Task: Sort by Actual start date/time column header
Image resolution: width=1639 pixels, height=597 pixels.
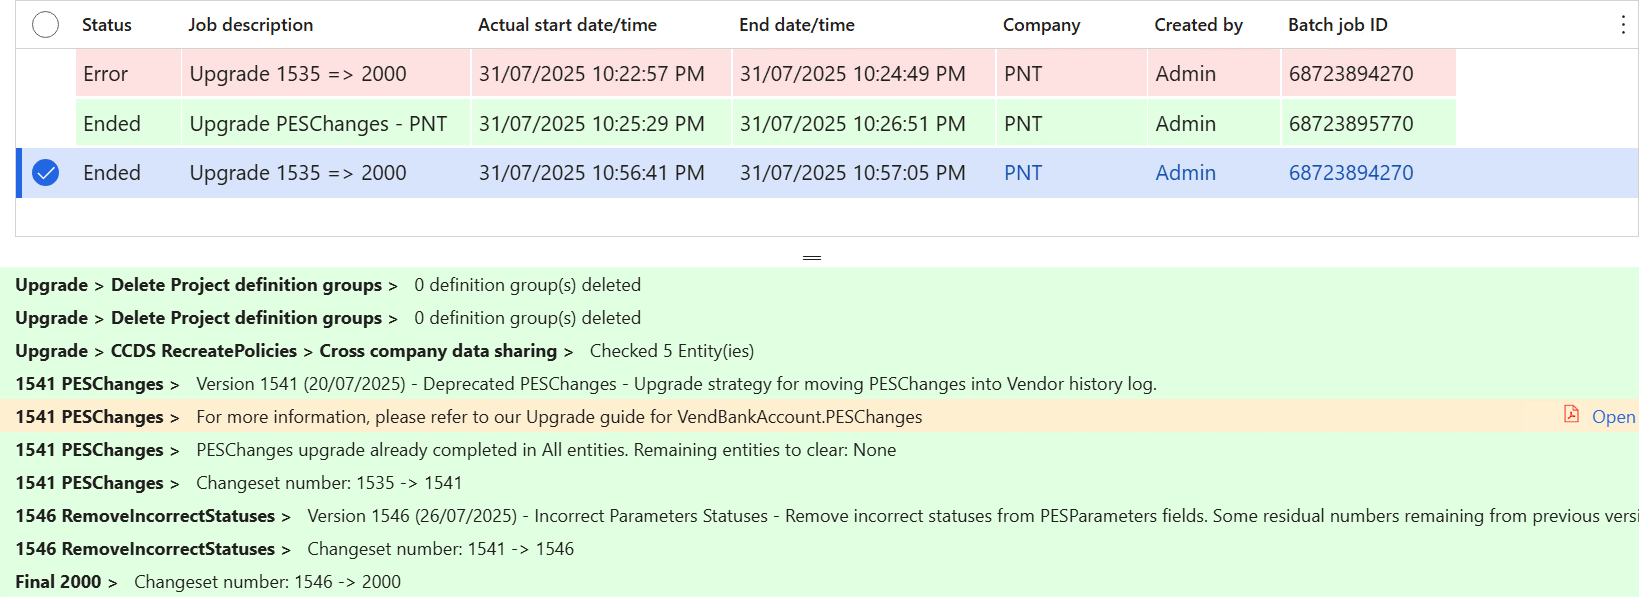Action: (x=567, y=25)
